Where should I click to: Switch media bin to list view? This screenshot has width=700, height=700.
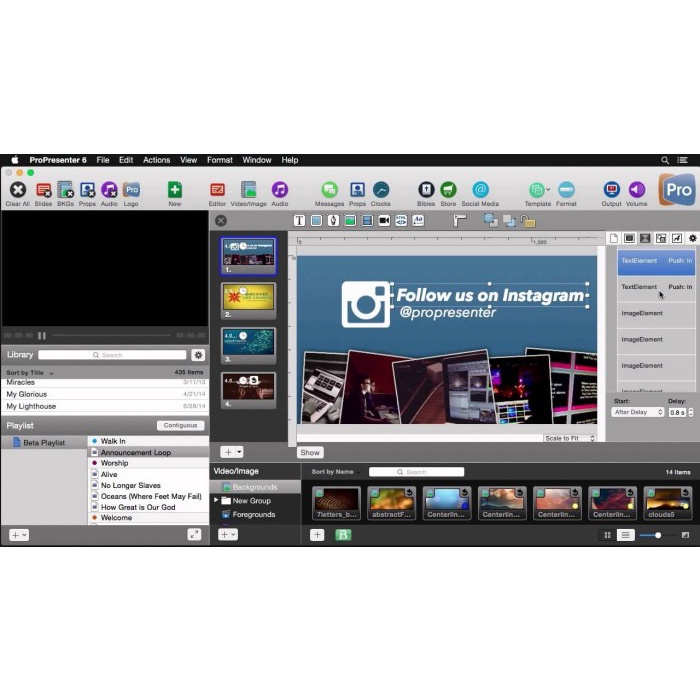click(x=625, y=535)
